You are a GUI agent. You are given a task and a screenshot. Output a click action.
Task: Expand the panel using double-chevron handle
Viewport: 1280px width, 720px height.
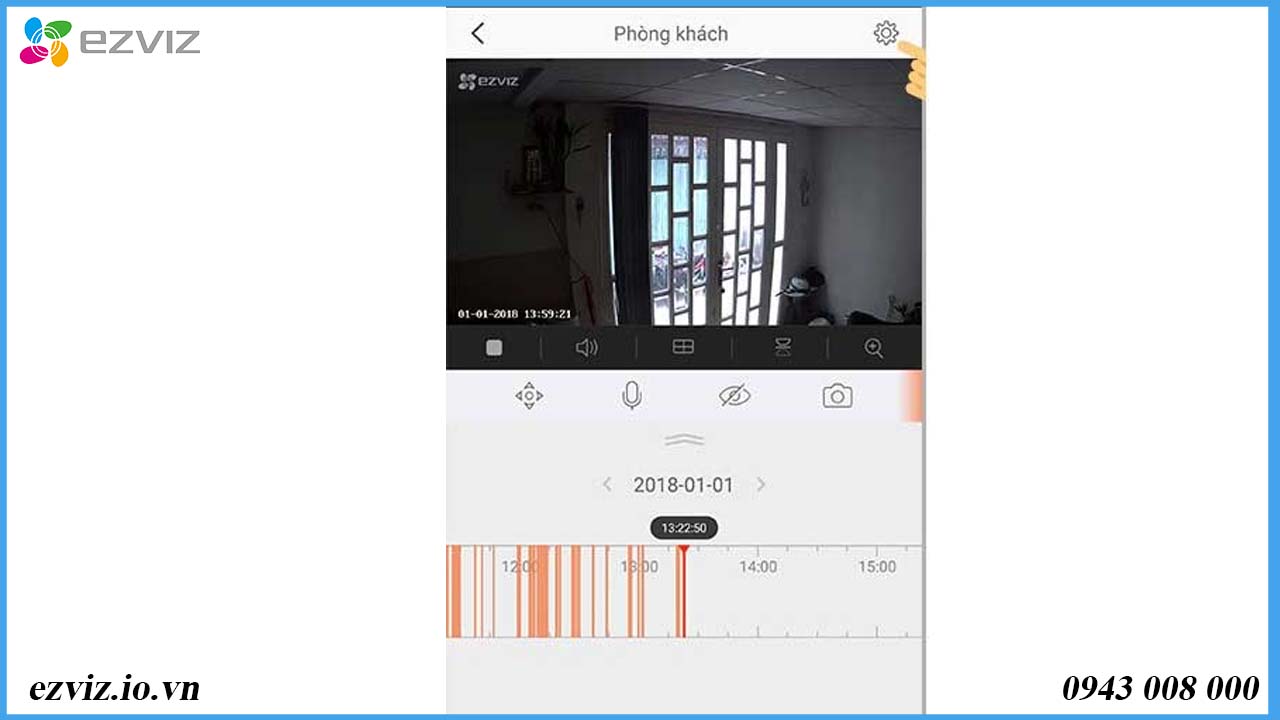point(684,440)
